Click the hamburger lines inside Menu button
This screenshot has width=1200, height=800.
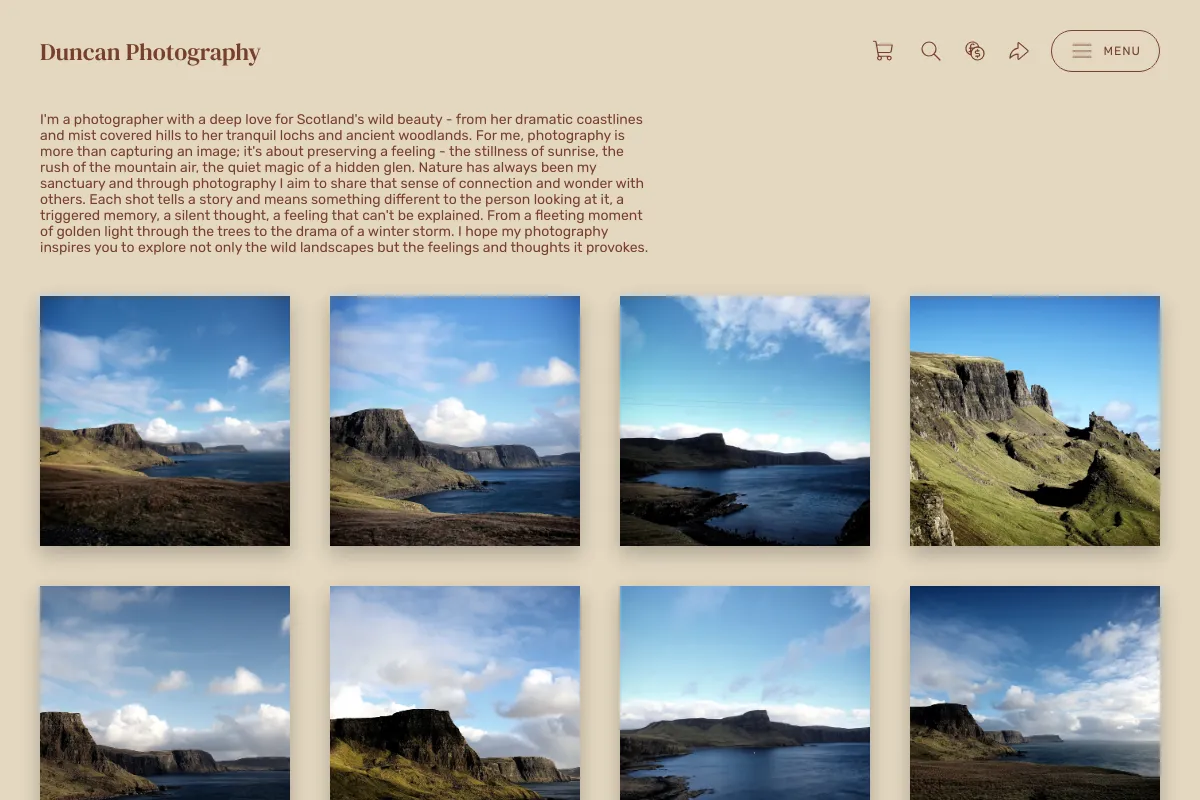point(1082,51)
